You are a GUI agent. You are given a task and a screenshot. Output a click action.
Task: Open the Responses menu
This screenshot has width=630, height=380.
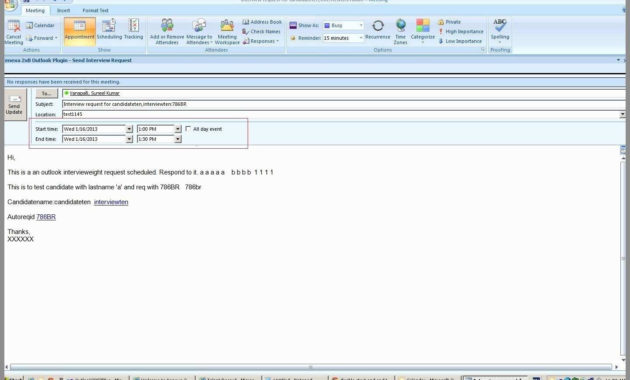[260, 41]
